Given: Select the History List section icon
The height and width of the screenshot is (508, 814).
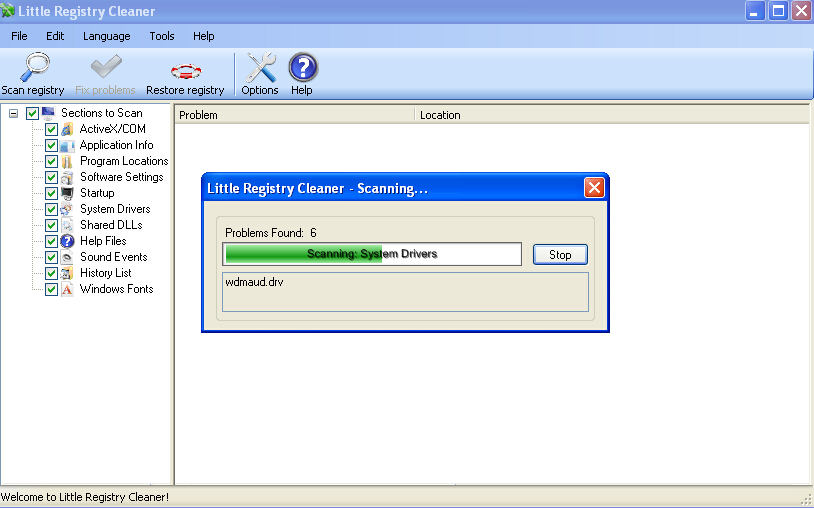Looking at the screenshot, I should coord(67,273).
